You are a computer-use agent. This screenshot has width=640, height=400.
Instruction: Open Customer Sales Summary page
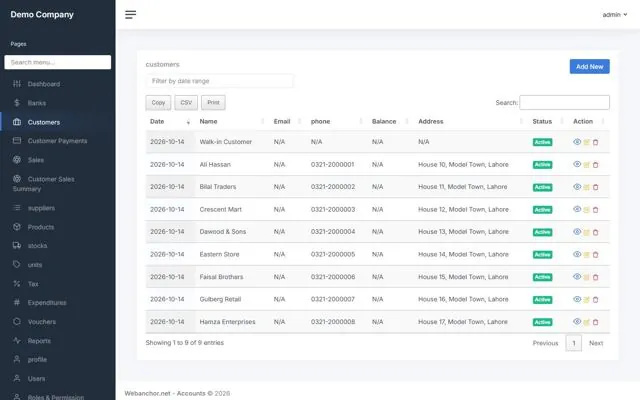pos(58,184)
